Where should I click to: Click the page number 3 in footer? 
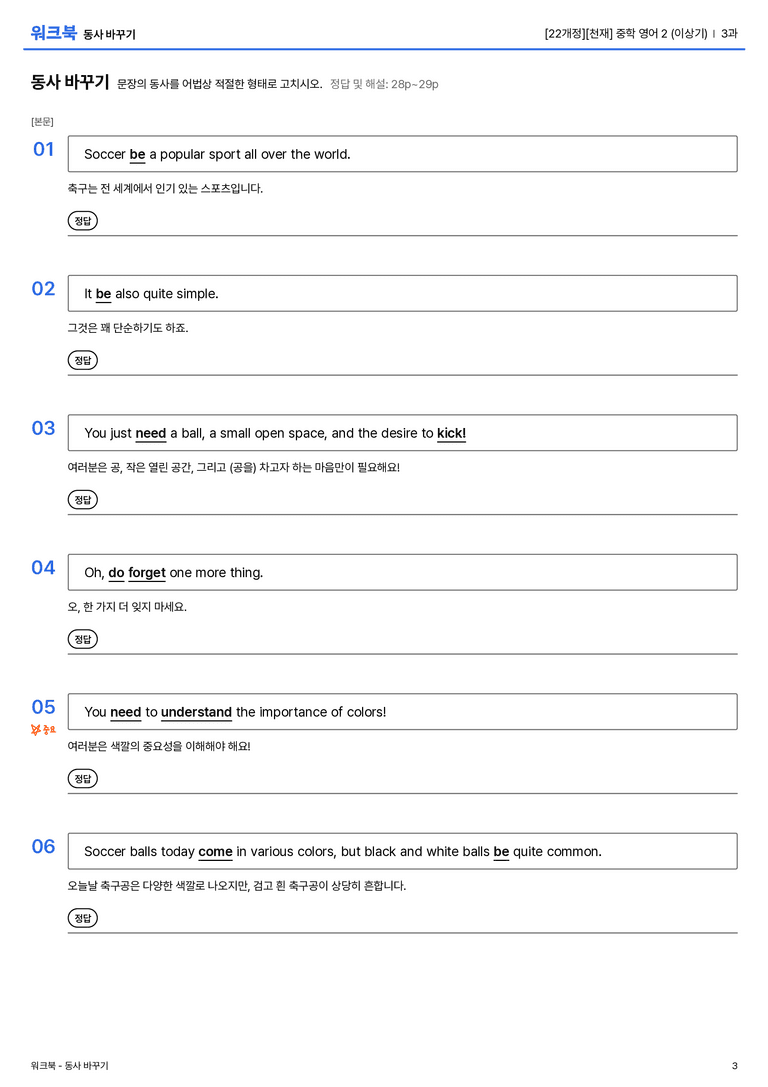[735, 1066]
